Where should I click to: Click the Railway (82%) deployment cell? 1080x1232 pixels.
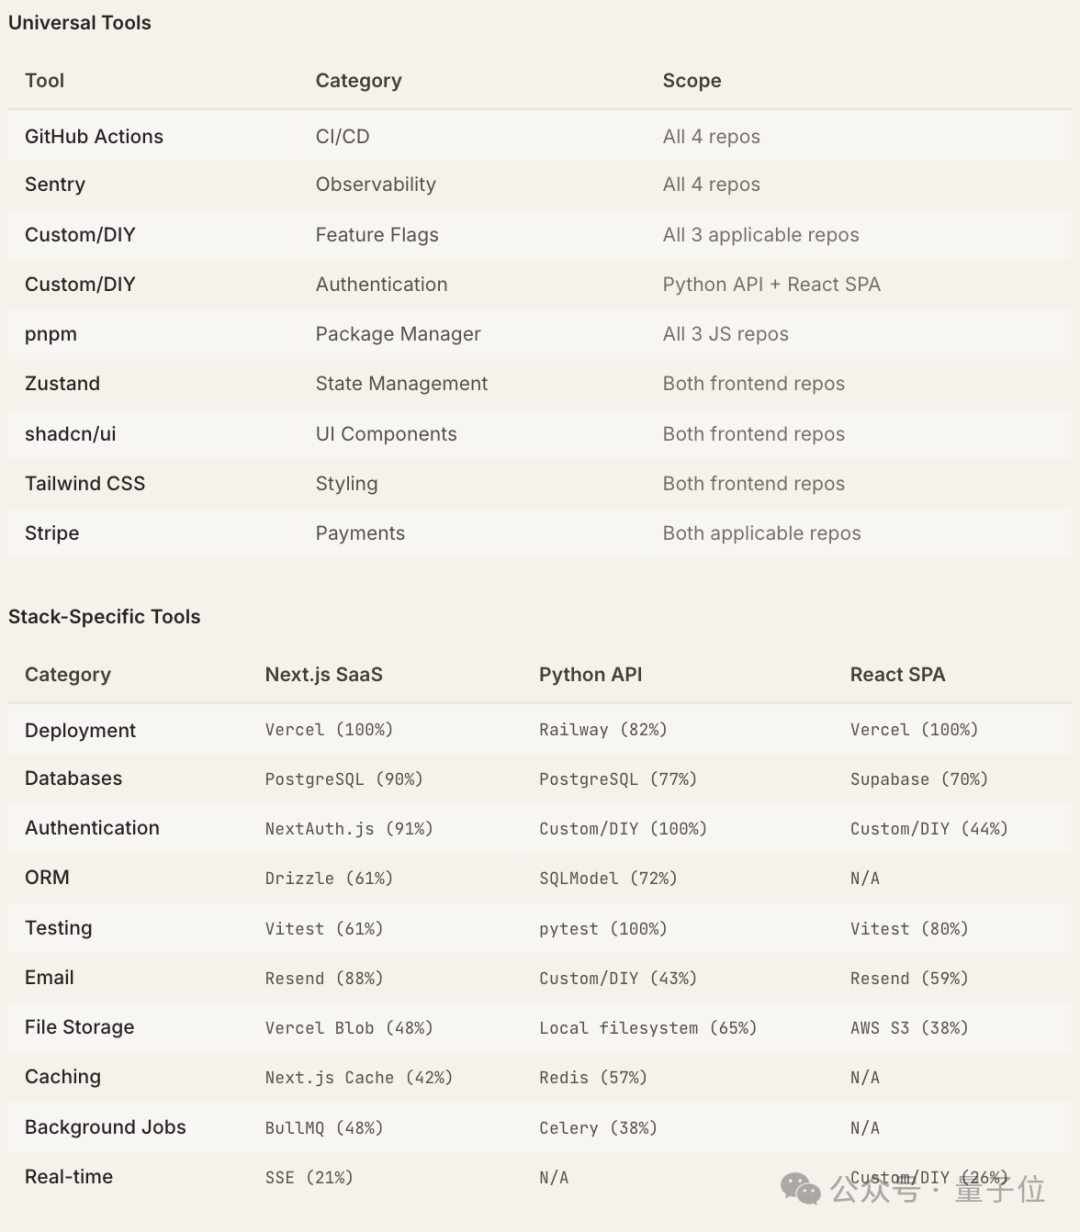pyautogui.click(x=603, y=730)
